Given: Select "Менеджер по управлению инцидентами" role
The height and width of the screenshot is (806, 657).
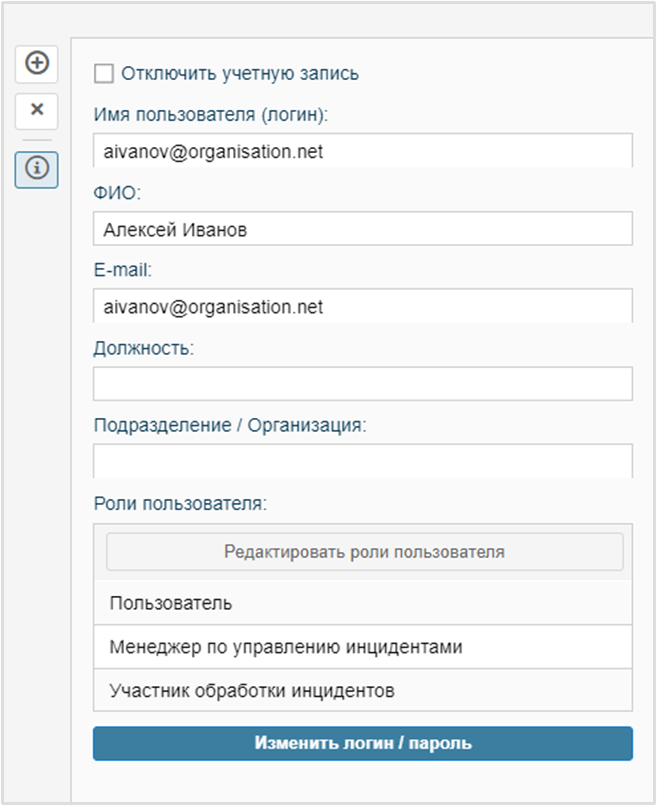Looking at the screenshot, I should point(362,647).
